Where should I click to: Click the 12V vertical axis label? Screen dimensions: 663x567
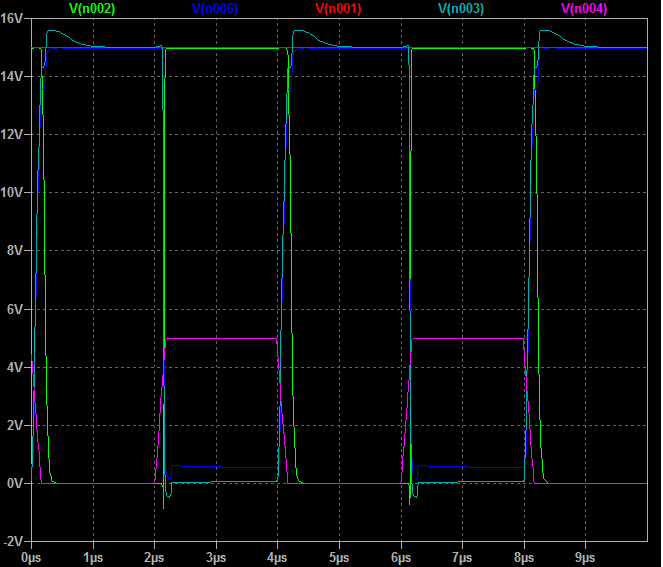tap(11, 135)
